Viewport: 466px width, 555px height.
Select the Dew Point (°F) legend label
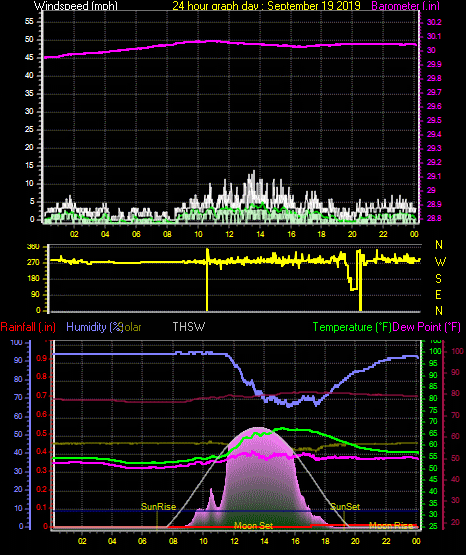[427, 327]
